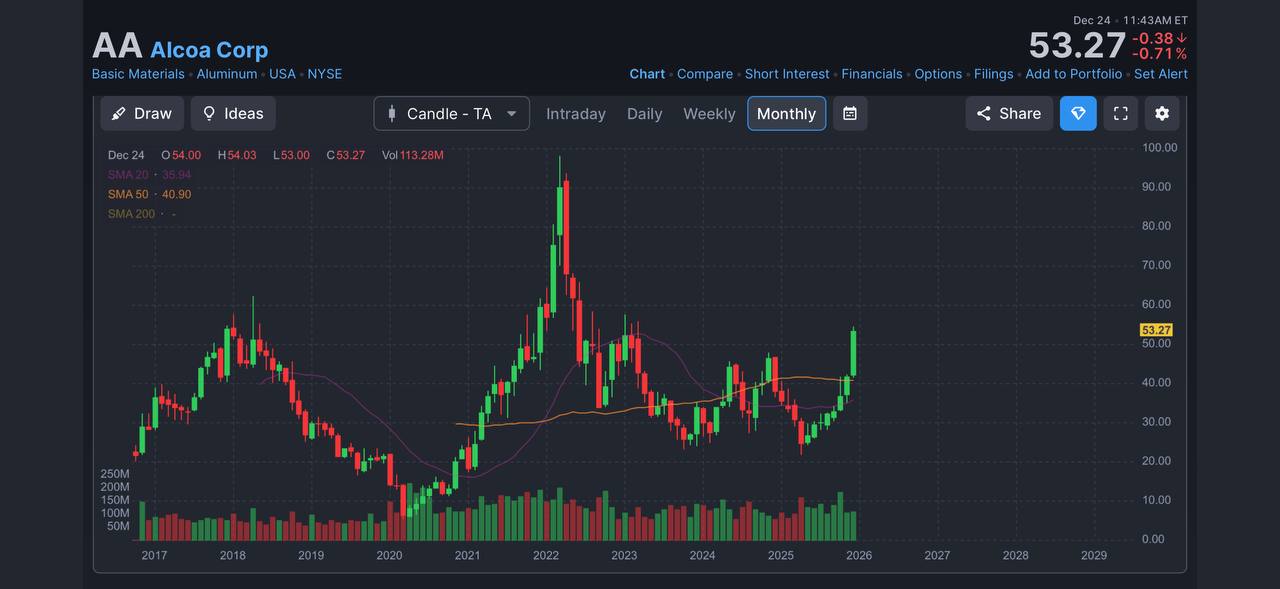Image resolution: width=1280 pixels, height=589 pixels.
Task: Open the Compare tab
Action: pos(705,74)
